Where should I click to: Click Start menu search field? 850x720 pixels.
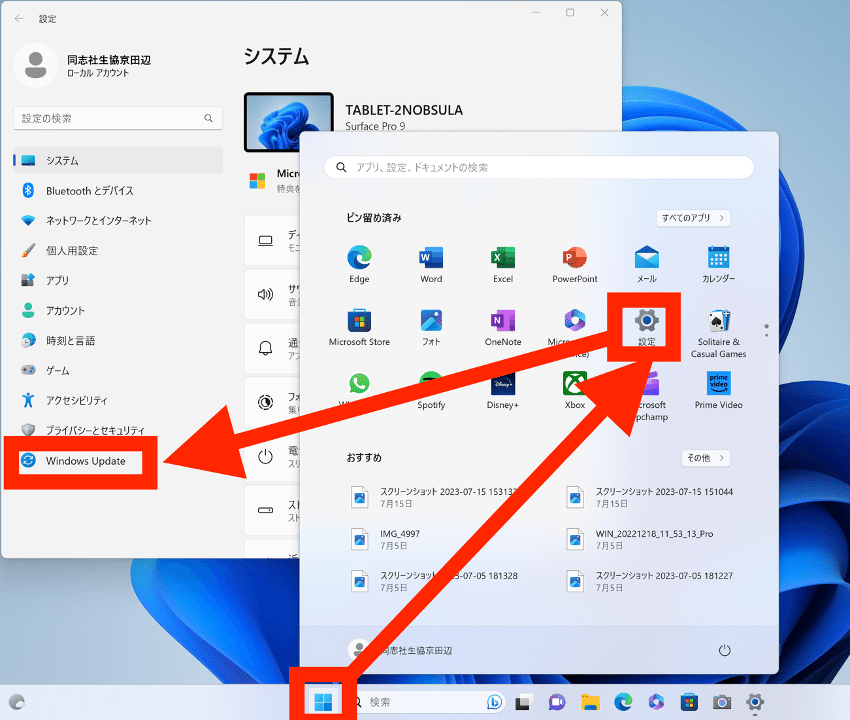(539, 168)
